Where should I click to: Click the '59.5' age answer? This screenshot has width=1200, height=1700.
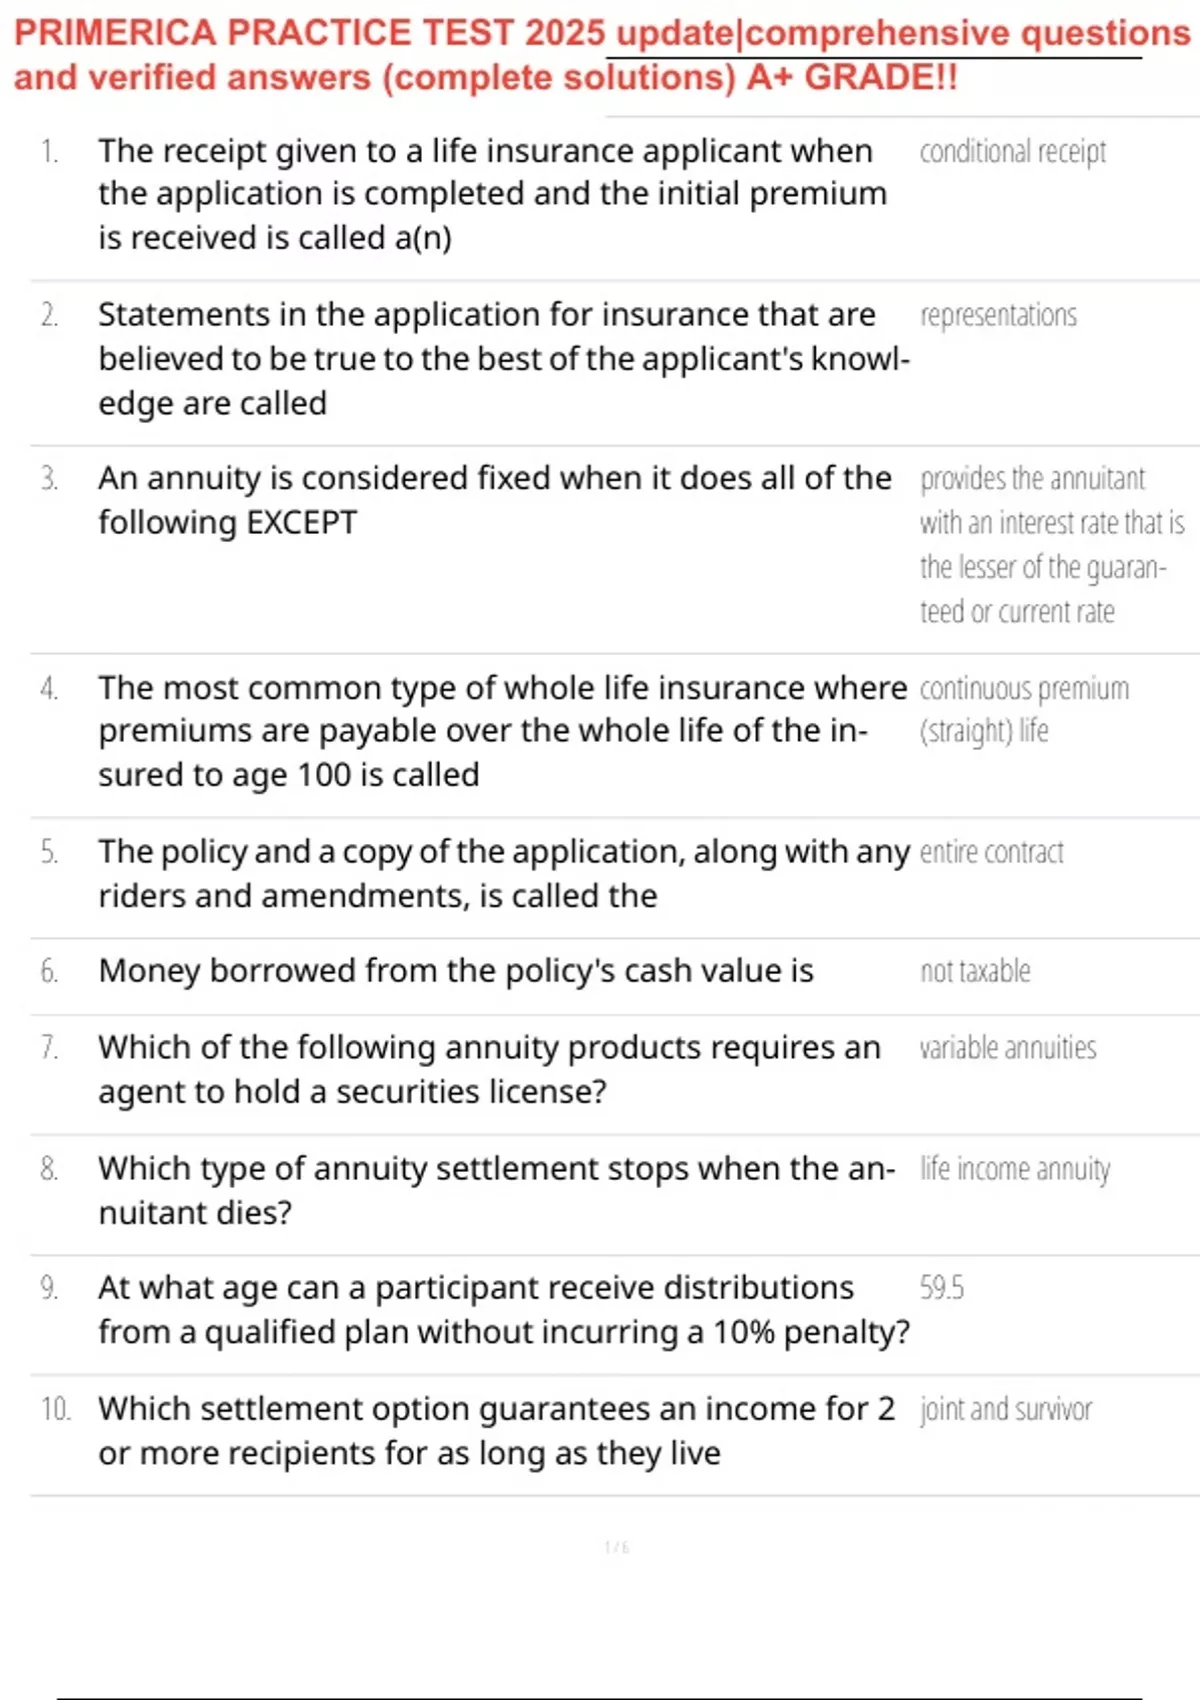942,1288
